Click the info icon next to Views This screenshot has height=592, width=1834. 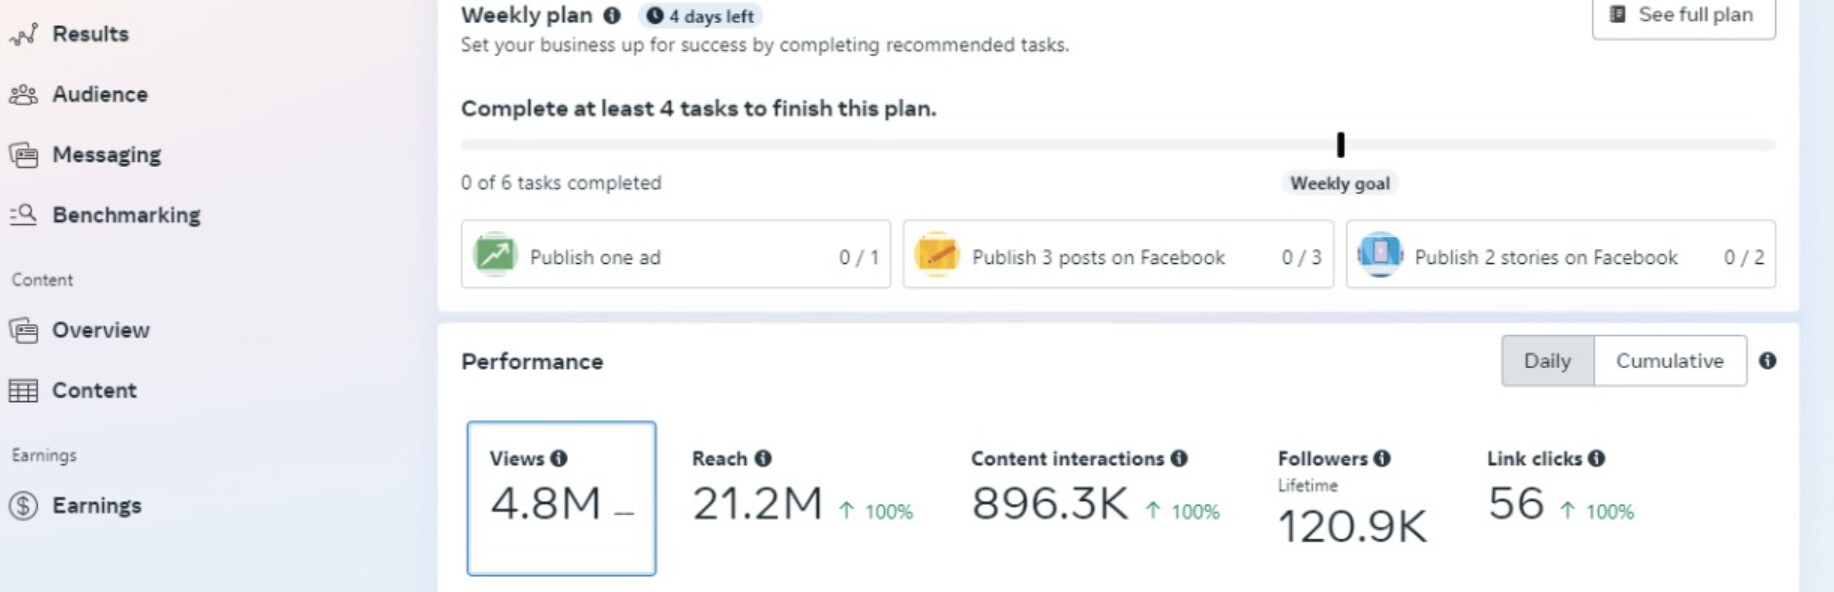pyautogui.click(x=559, y=458)
